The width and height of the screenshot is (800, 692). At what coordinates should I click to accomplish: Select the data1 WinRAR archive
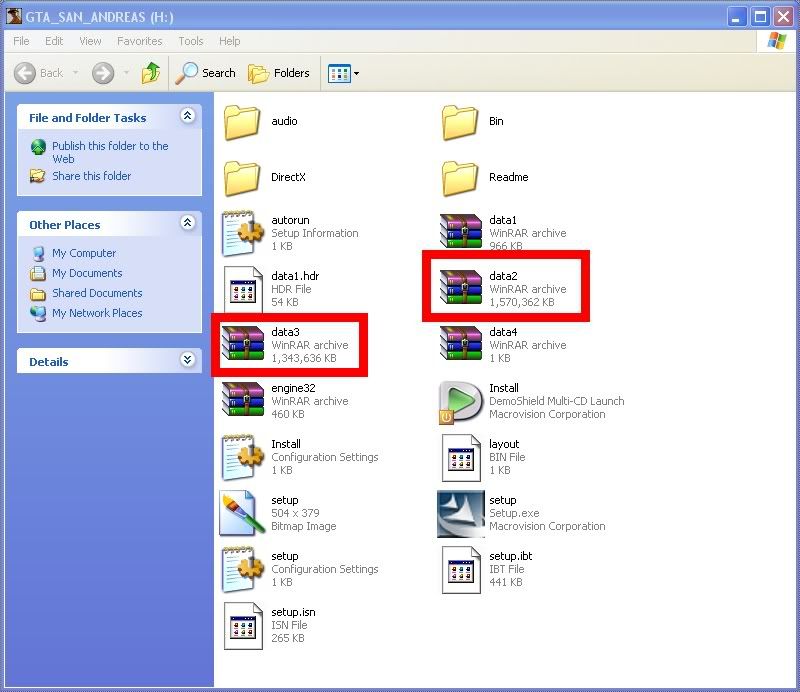point(503,233)
